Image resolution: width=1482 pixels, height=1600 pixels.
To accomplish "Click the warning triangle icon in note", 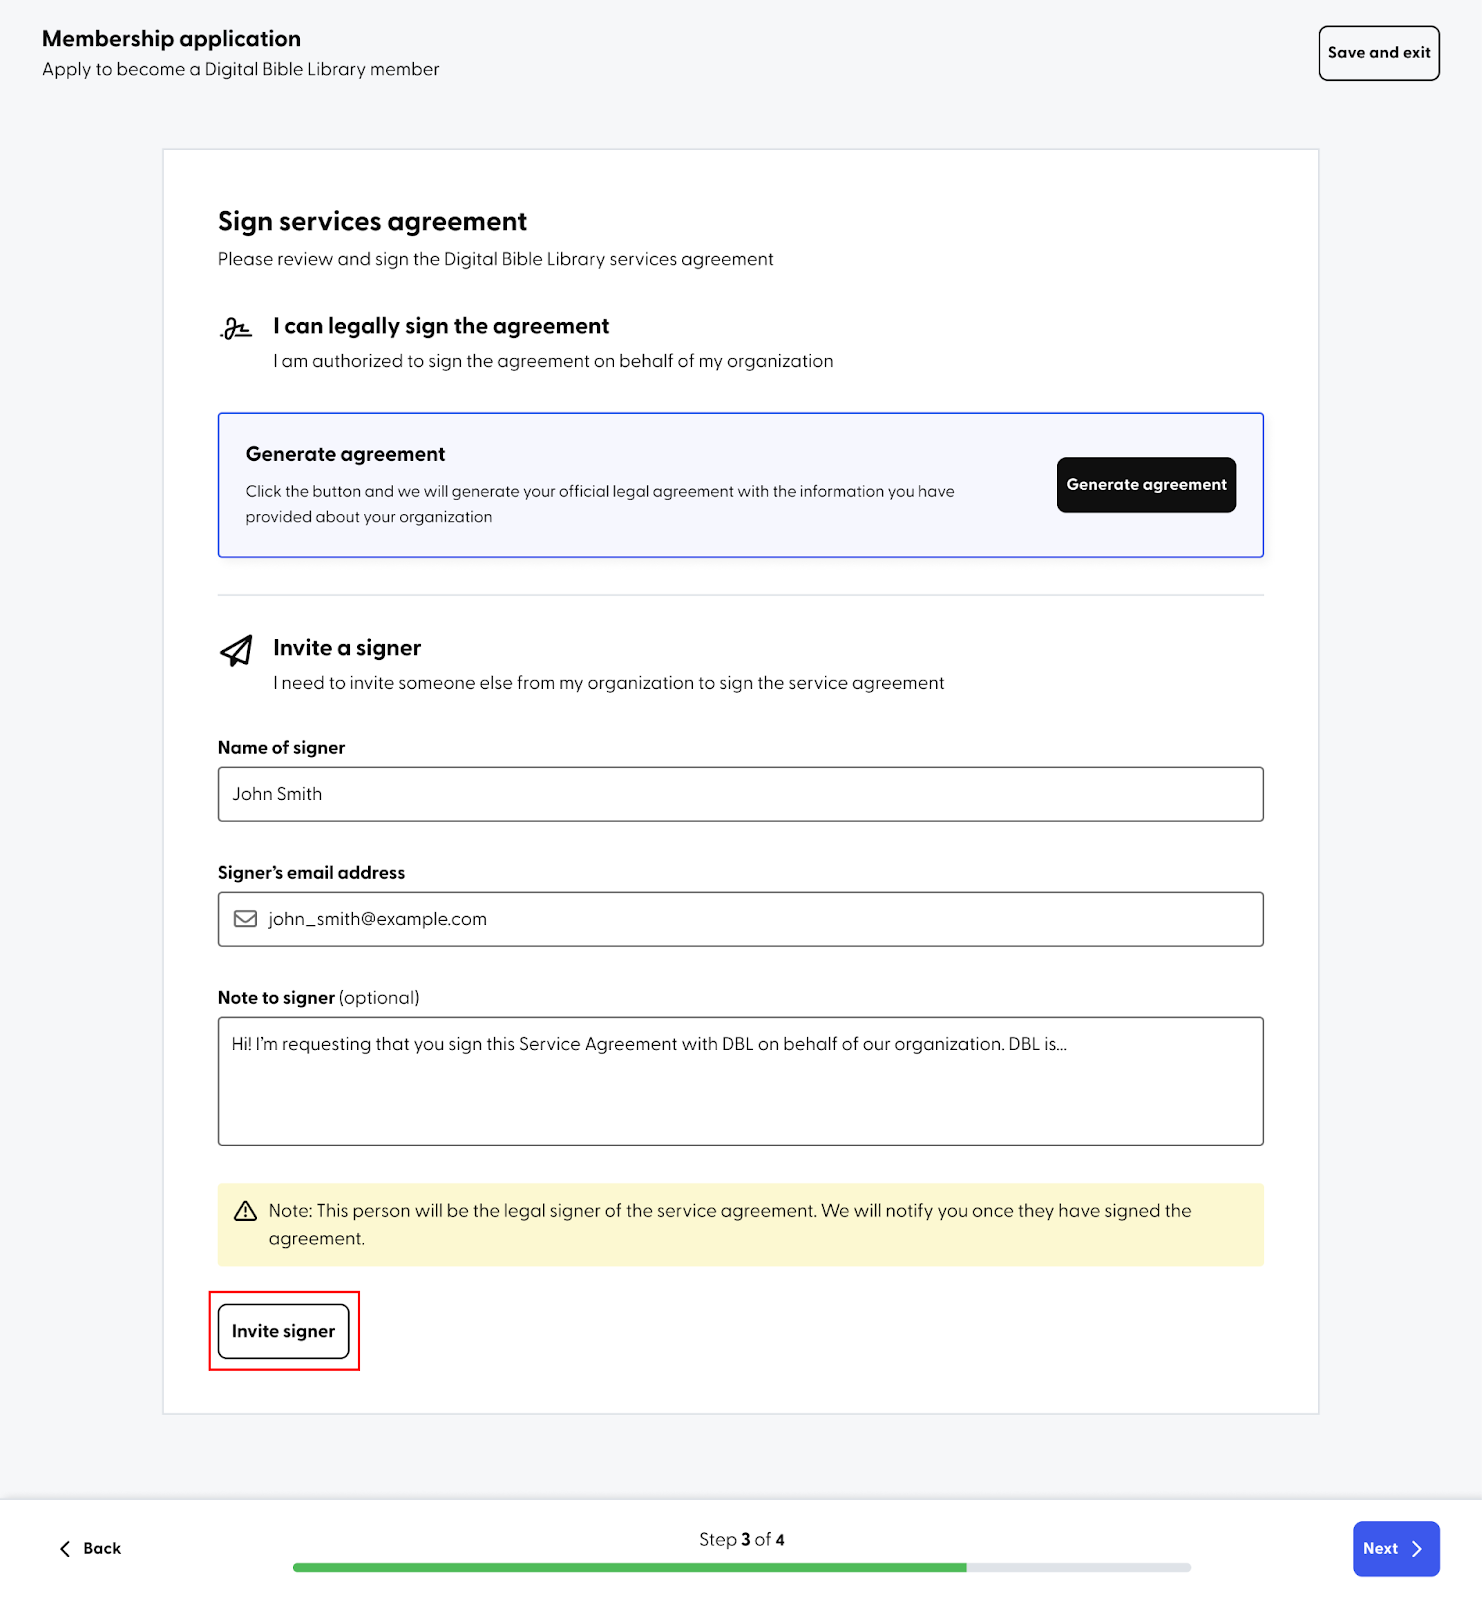I will pos(245,1211).
